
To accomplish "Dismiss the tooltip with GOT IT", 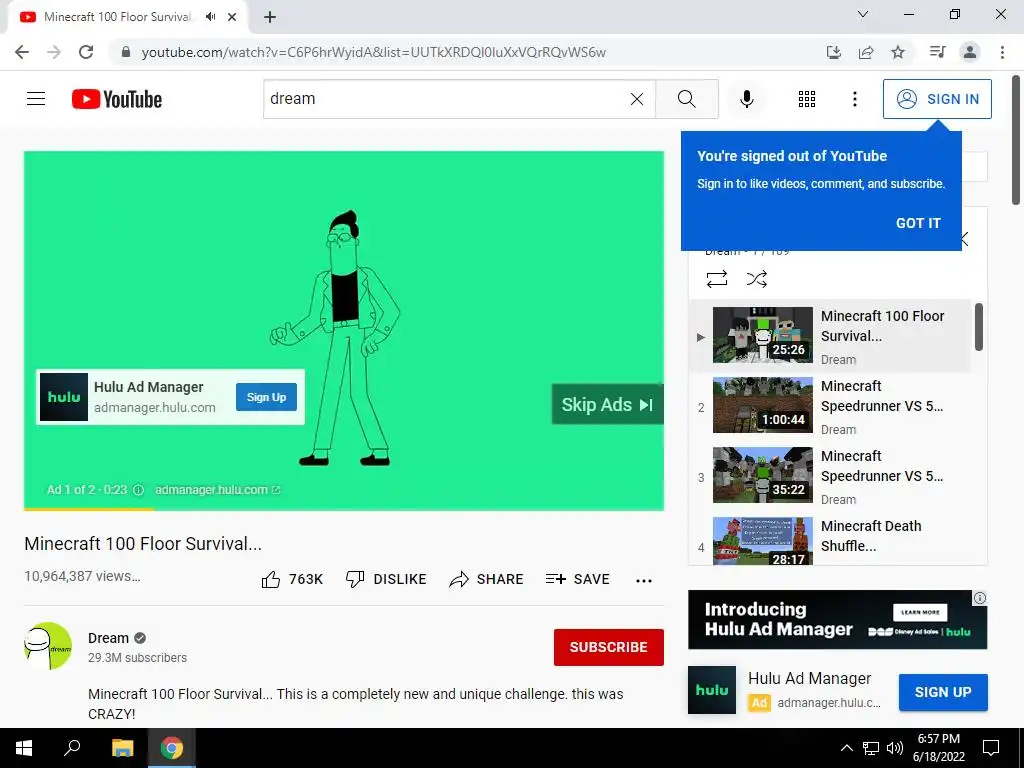I will tap(918, 223).
